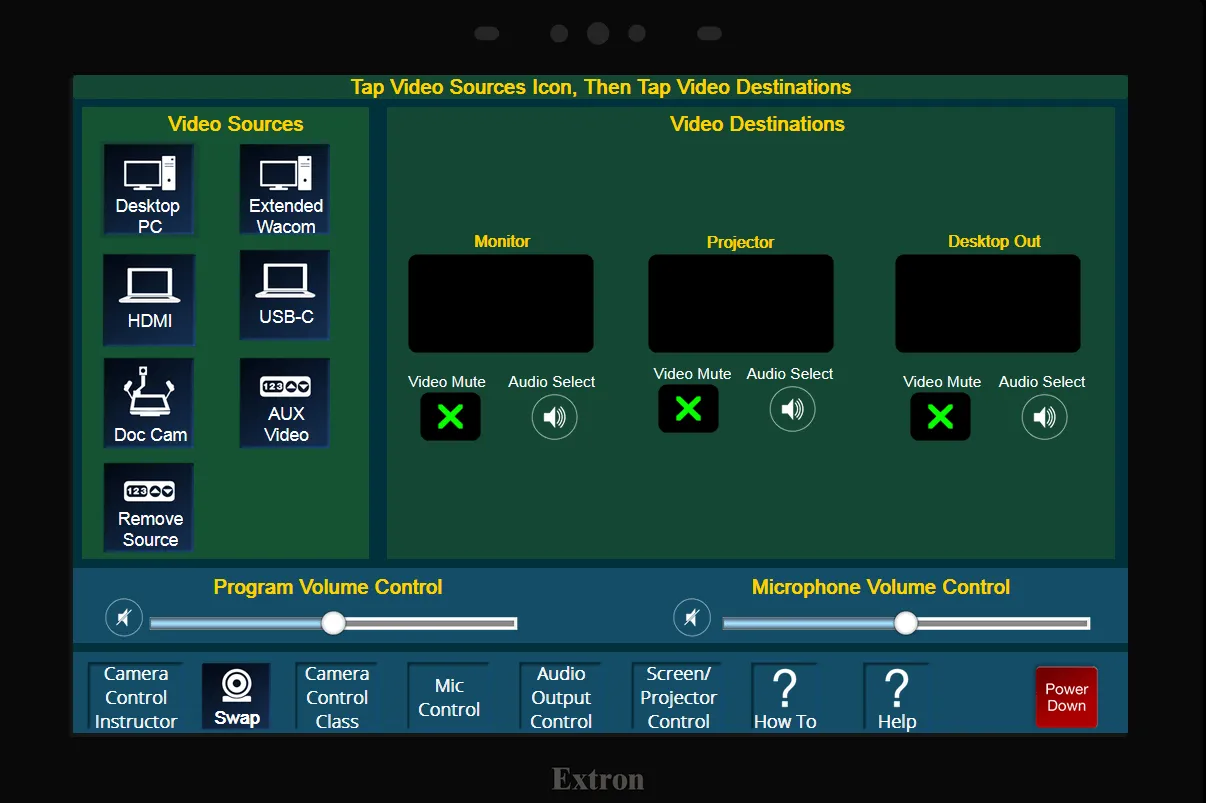The image size is (1206, 803).
Task: Open Camera Control Instructor page
Action: coord(135,697)
